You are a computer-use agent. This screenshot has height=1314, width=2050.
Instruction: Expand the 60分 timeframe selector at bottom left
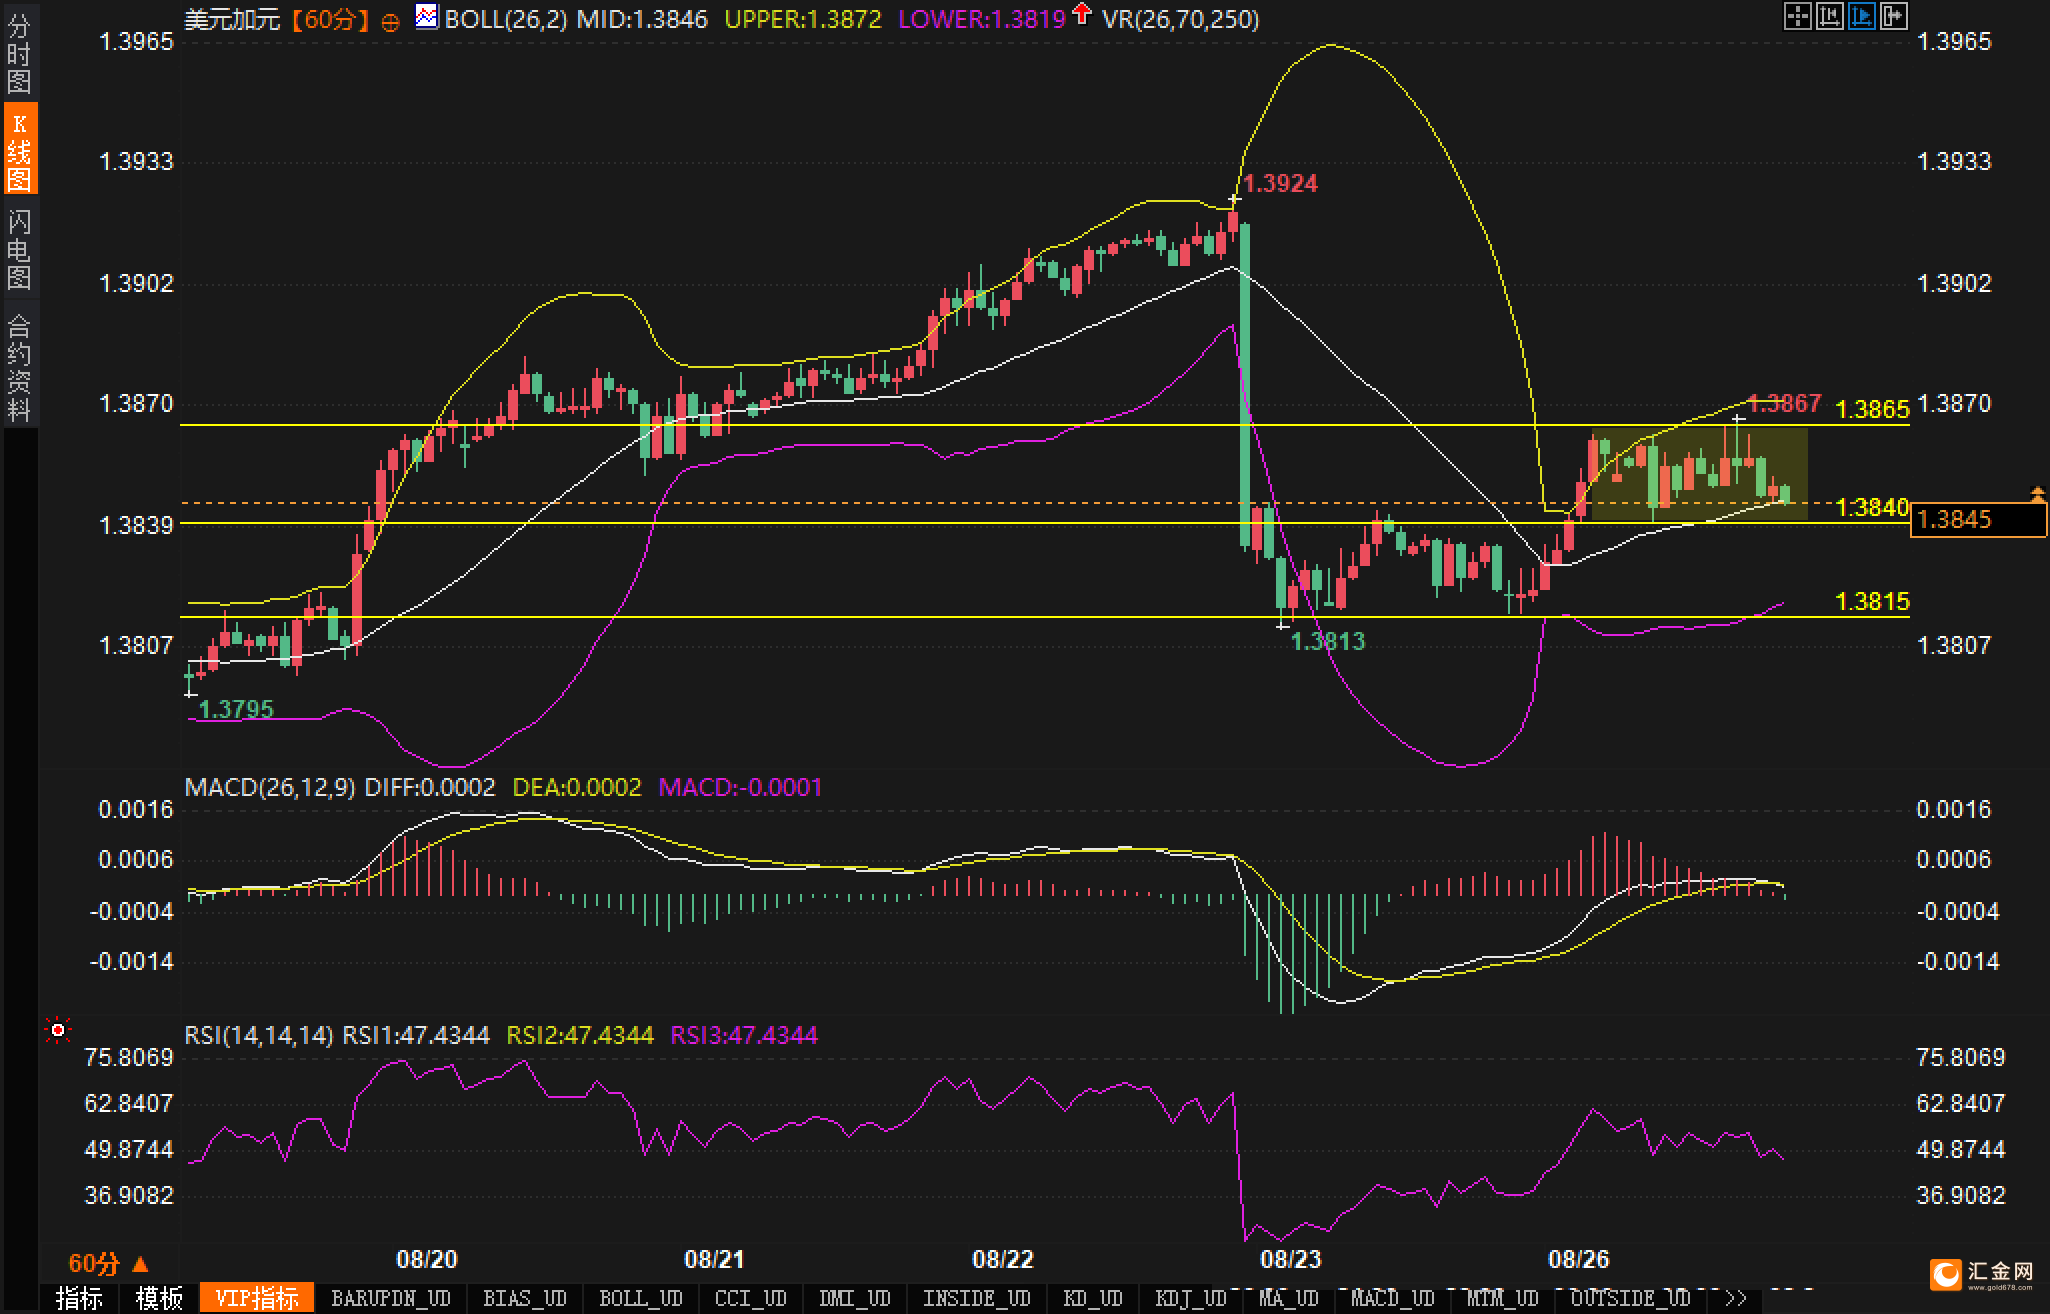[108, 1264]
